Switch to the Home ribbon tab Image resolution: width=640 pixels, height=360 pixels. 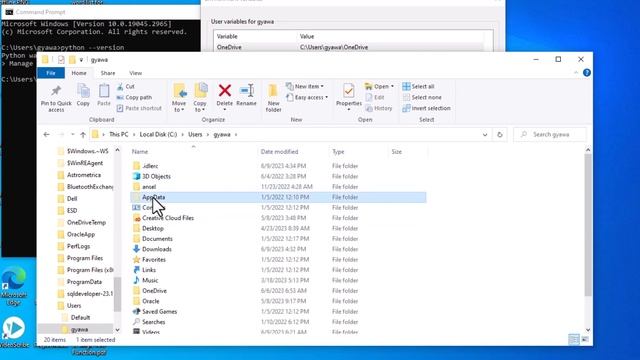(79, 73)
